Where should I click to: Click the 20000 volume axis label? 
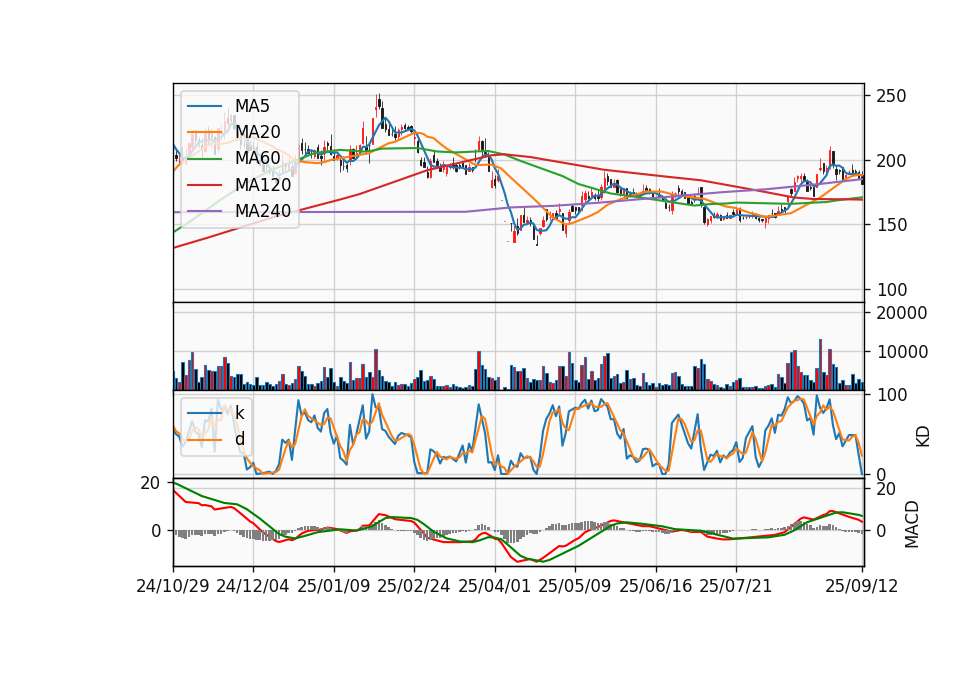coord(902,313)
